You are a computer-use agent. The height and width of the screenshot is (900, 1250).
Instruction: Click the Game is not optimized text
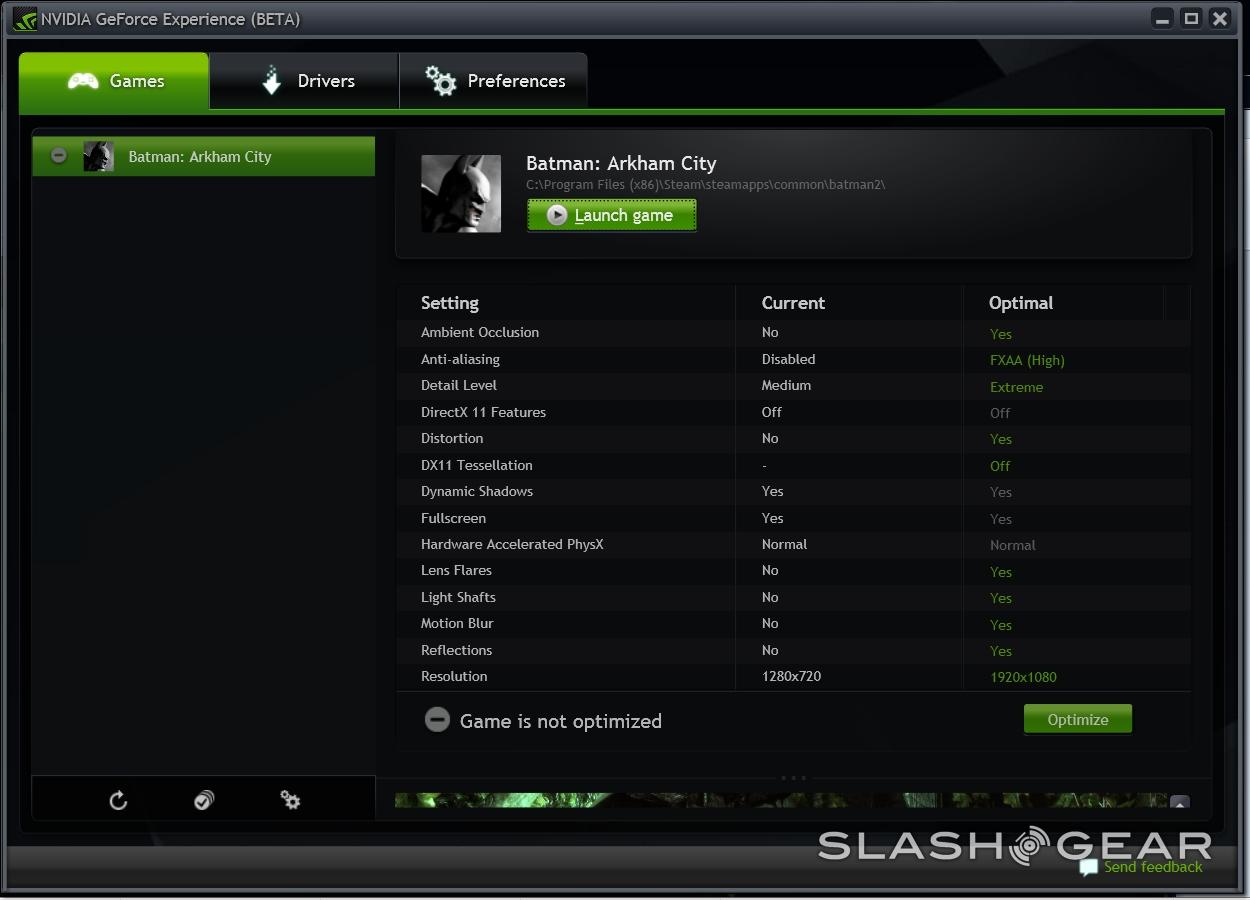561,721
